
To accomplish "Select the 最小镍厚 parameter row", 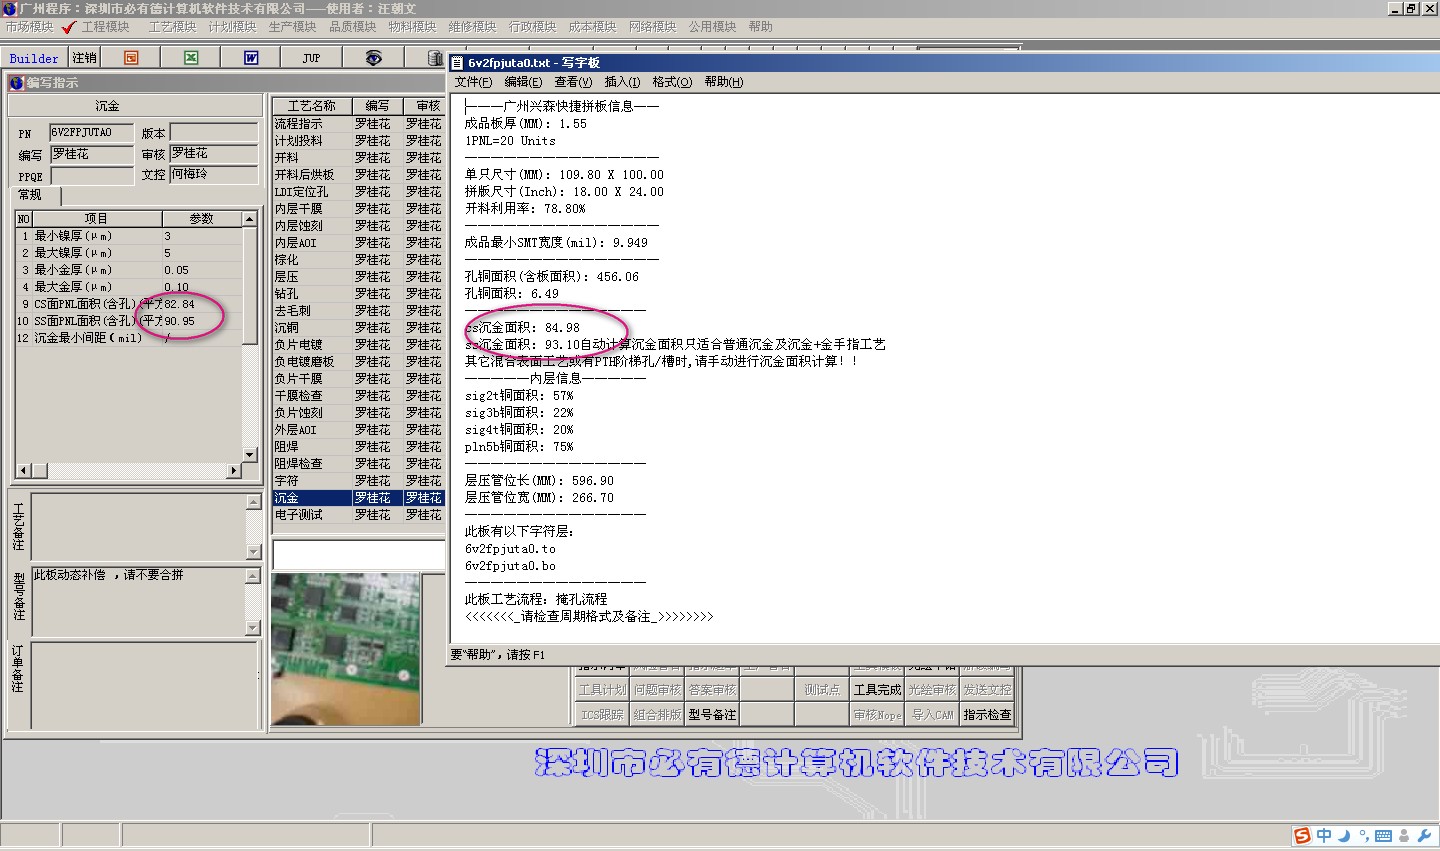I will tap(129, 236).
